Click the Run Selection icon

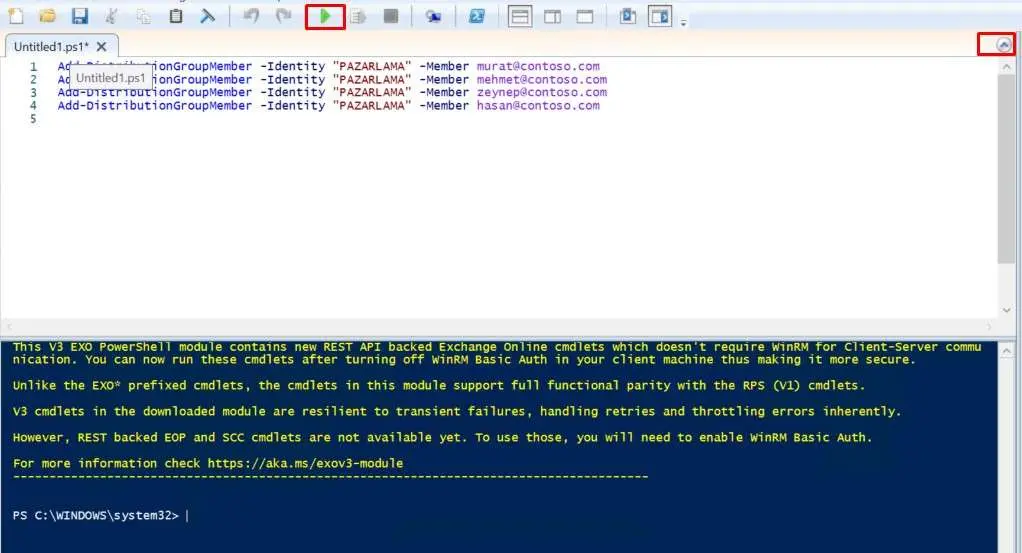click(358, 16)
